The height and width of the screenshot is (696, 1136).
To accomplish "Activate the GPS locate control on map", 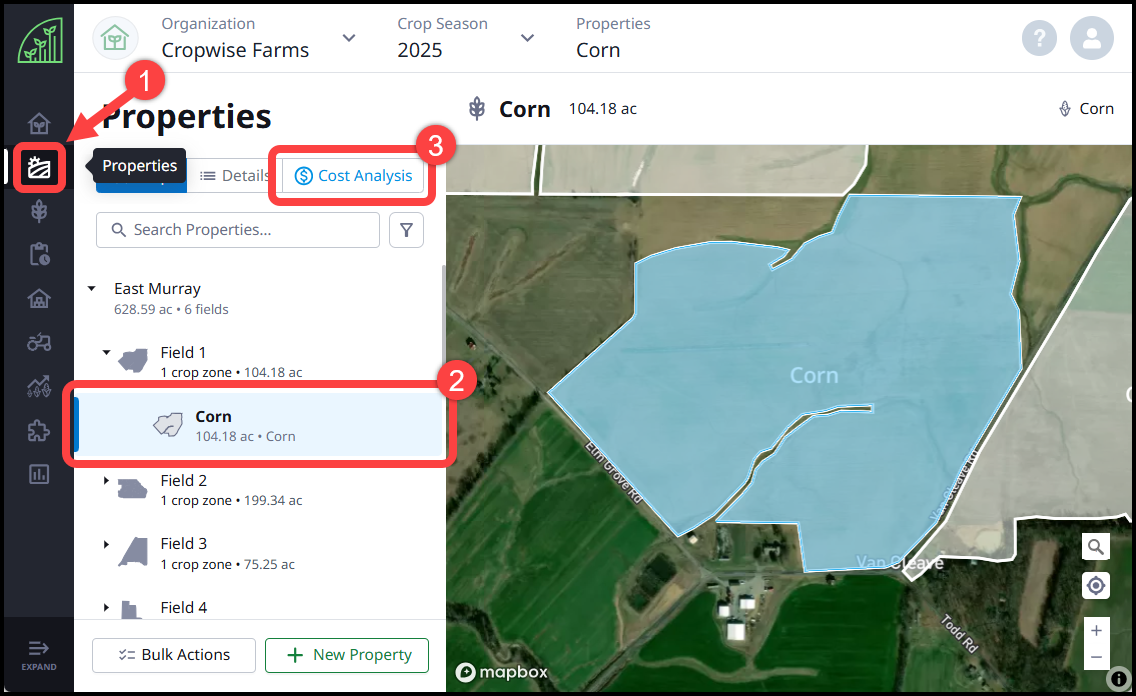I will [x=1096, y=585].
